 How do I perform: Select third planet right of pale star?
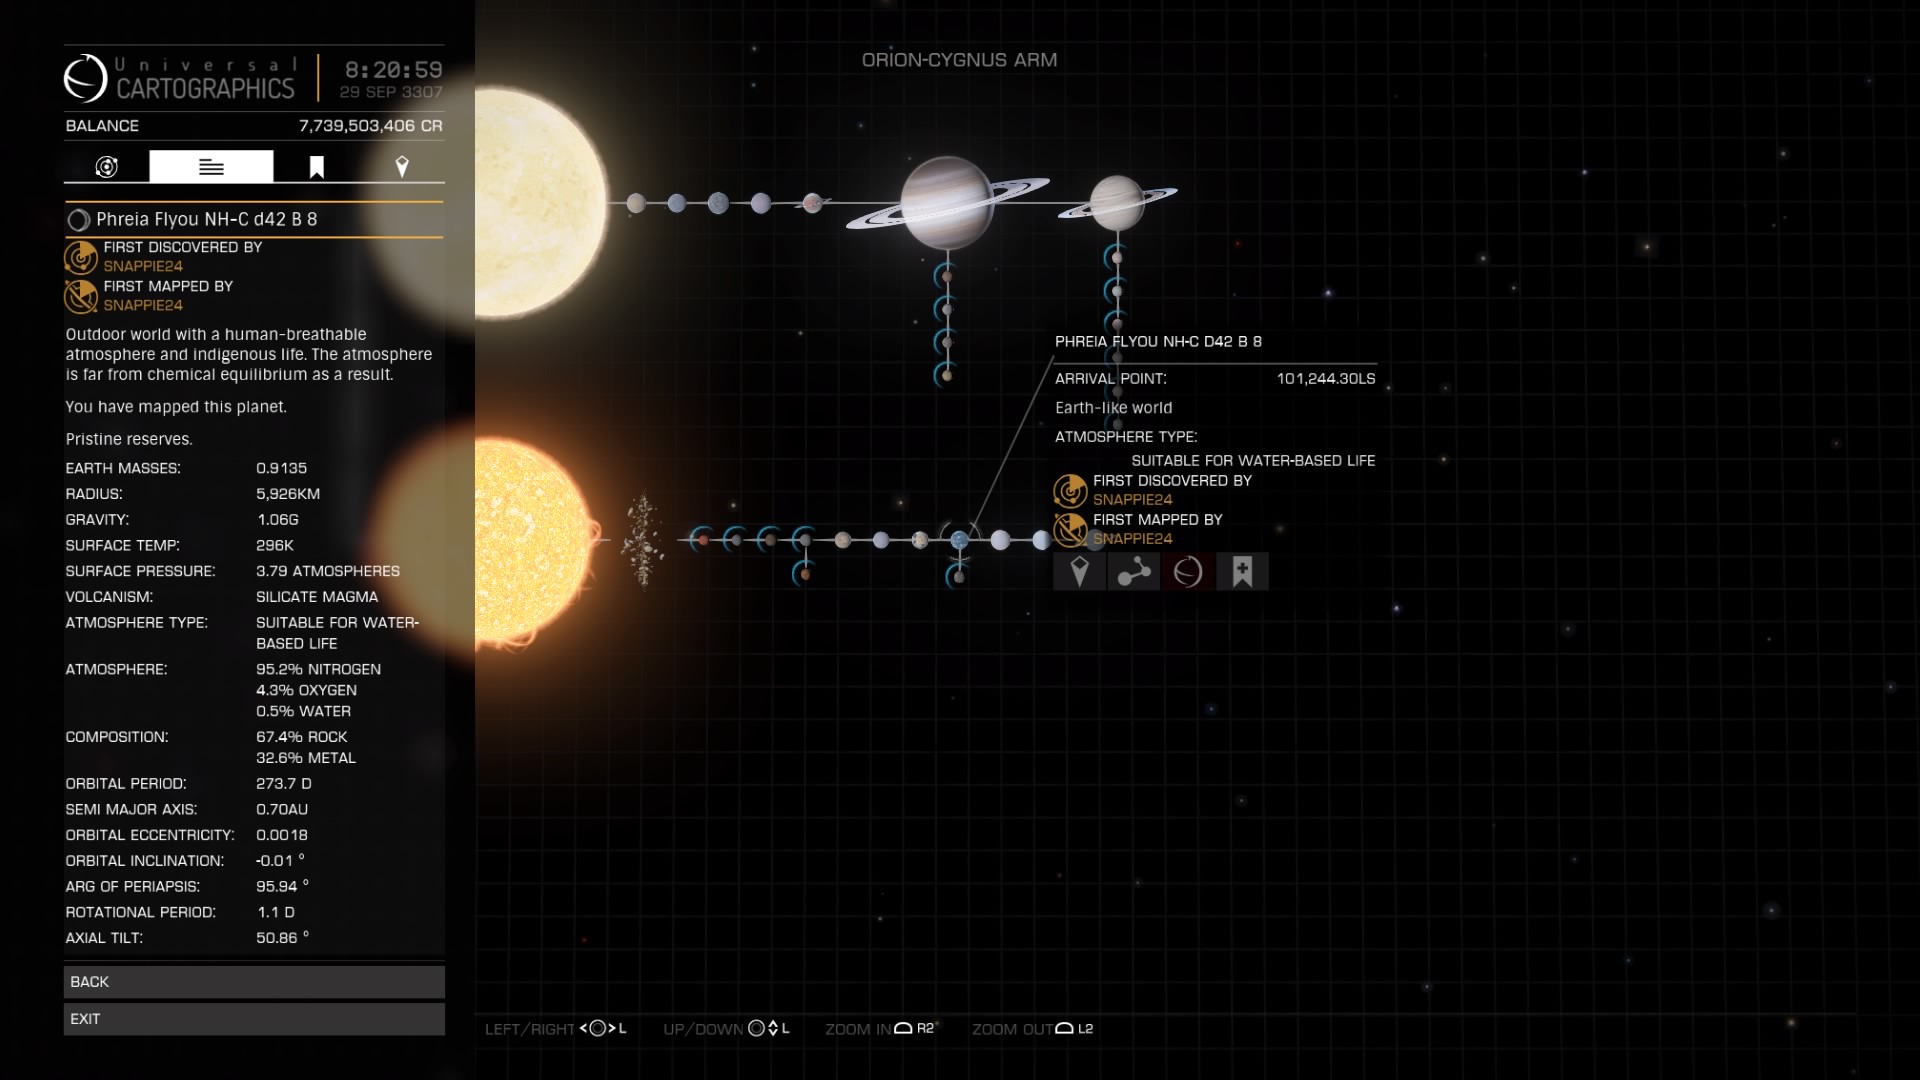[718, 203]
